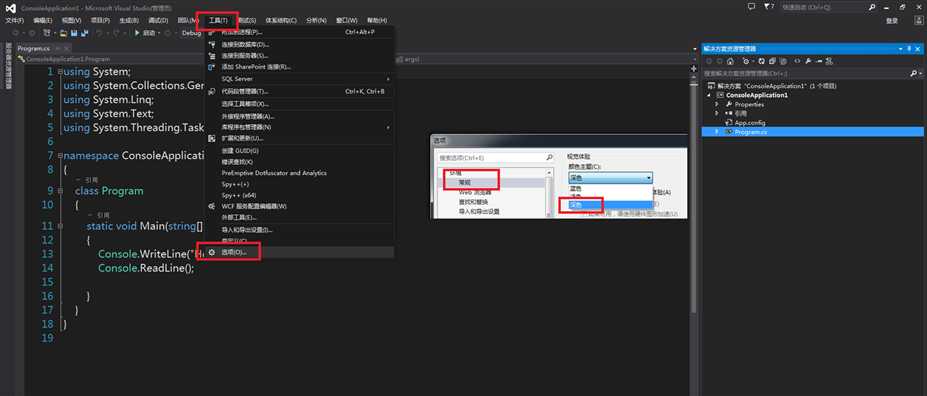
Task: Open the Debug configuration dropdown
Action: tap(191, 33)
